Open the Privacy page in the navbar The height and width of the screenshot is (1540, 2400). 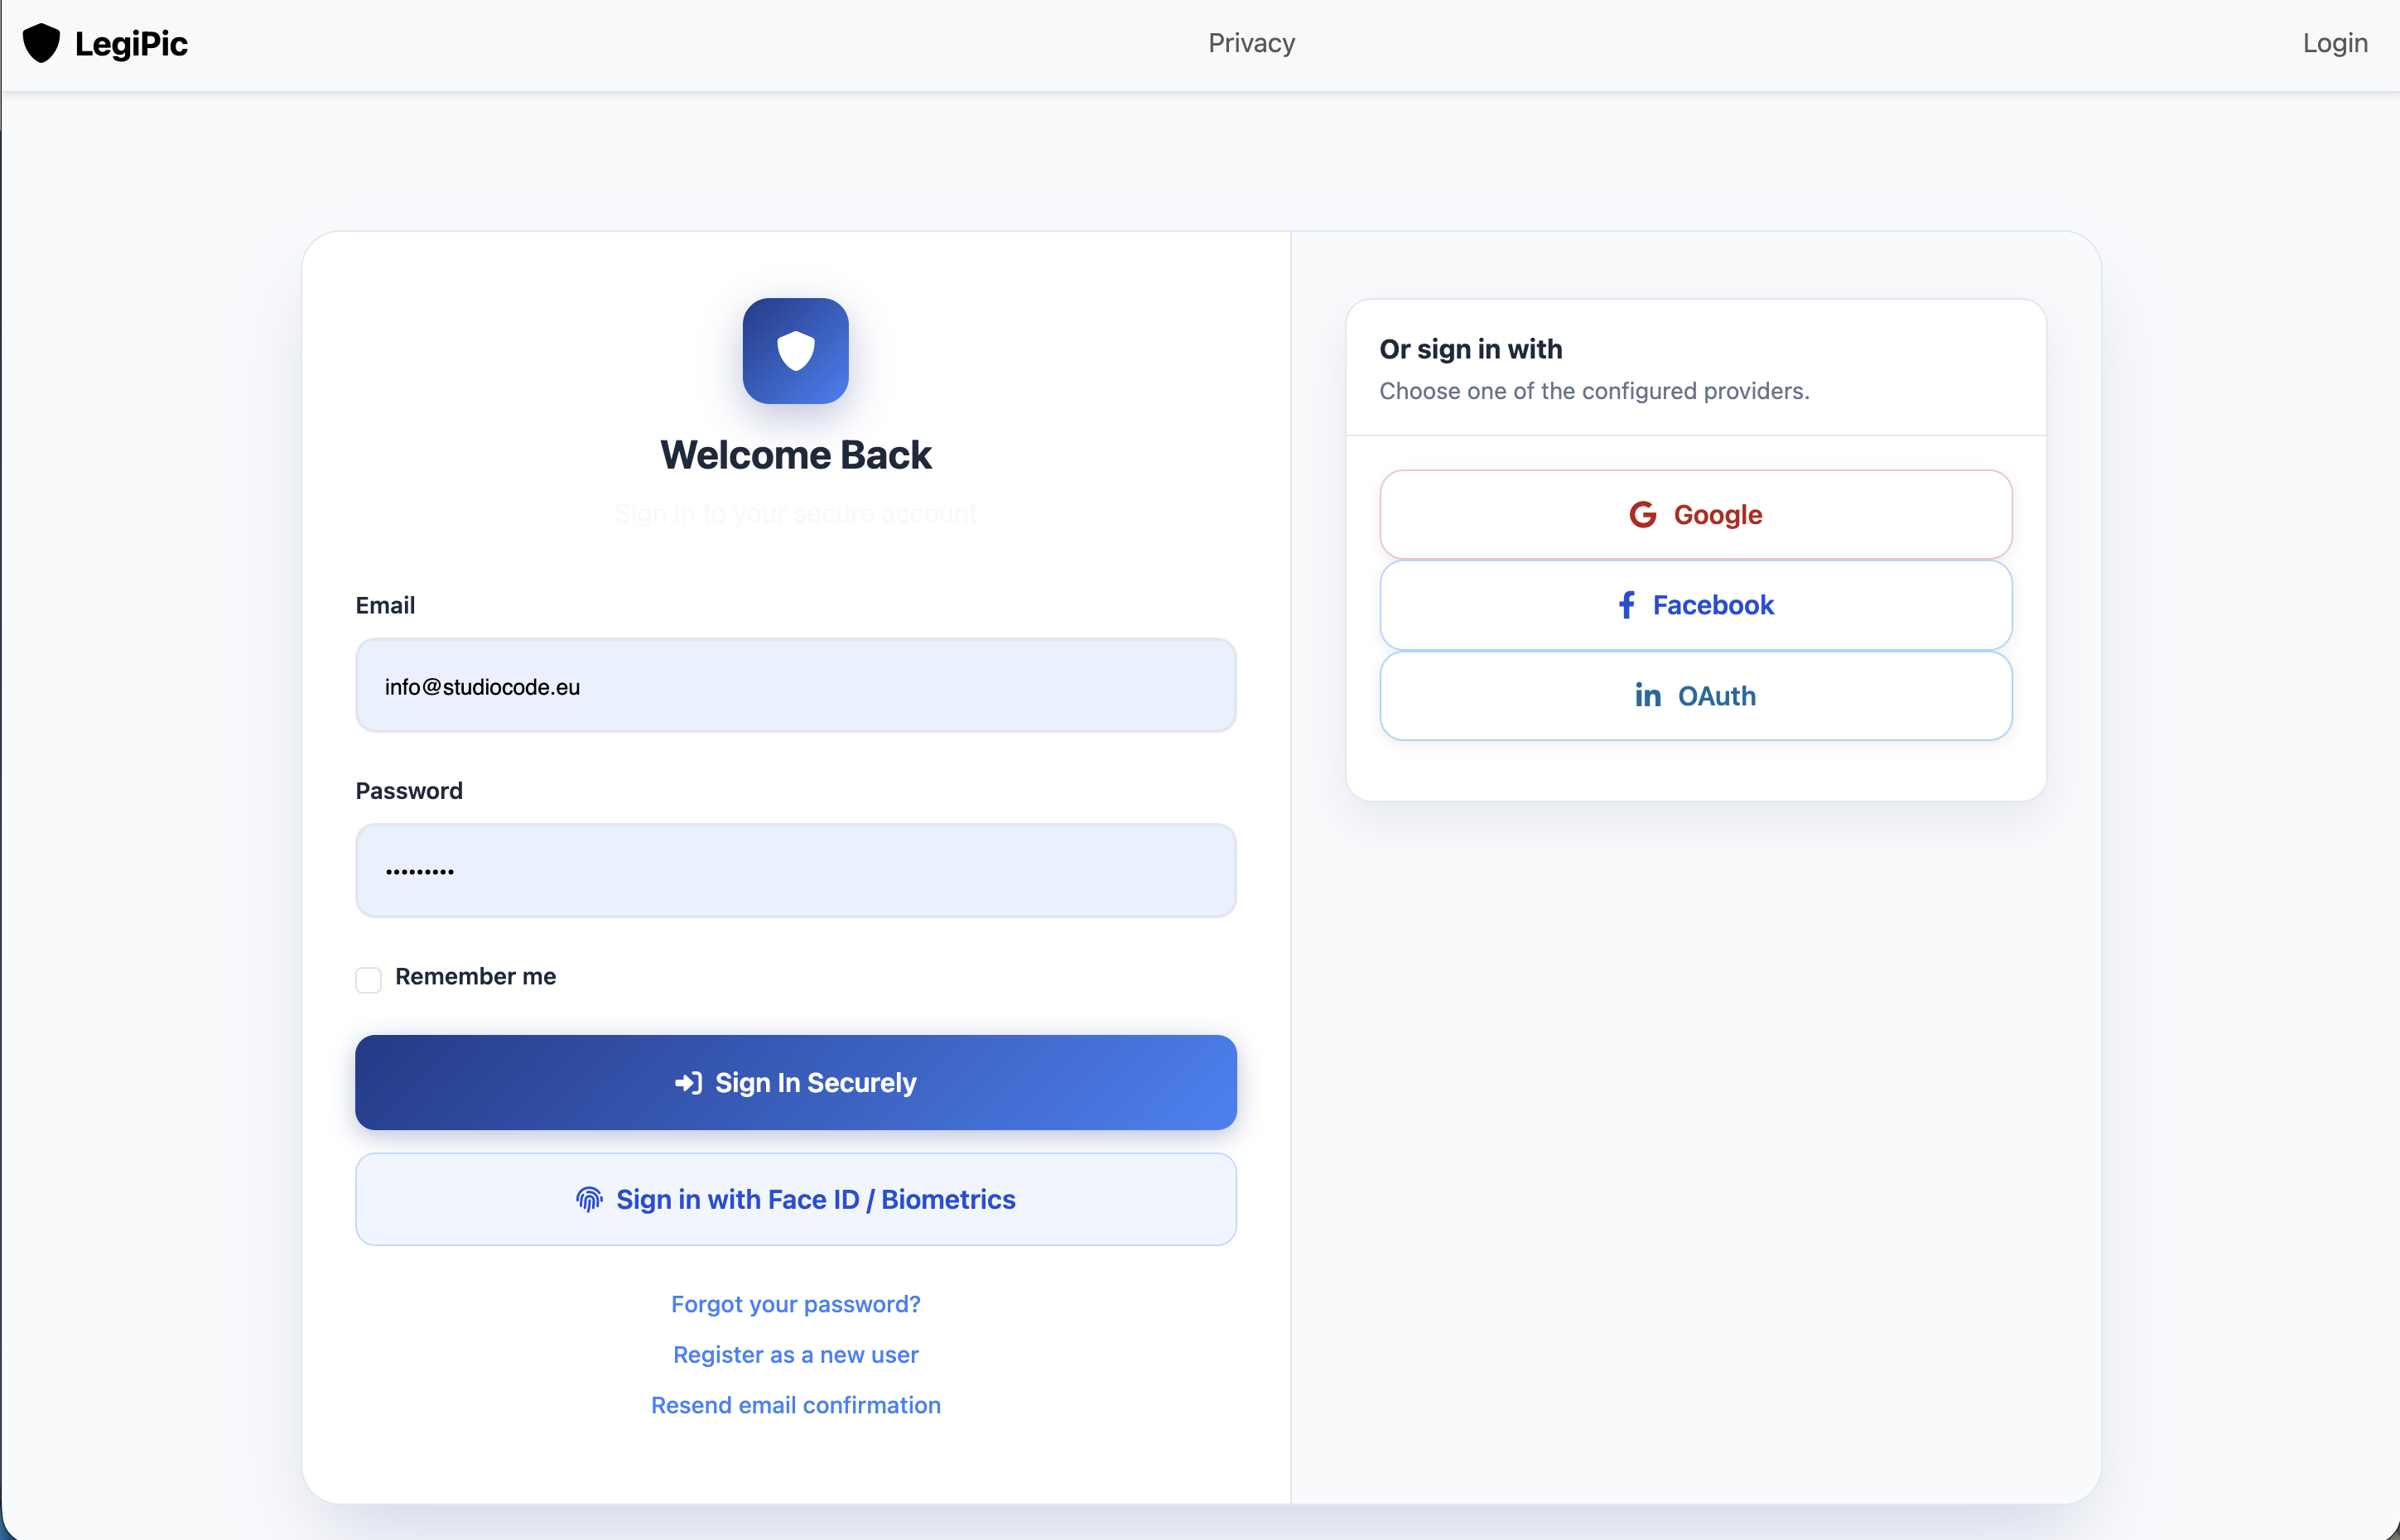[1251, 43]
